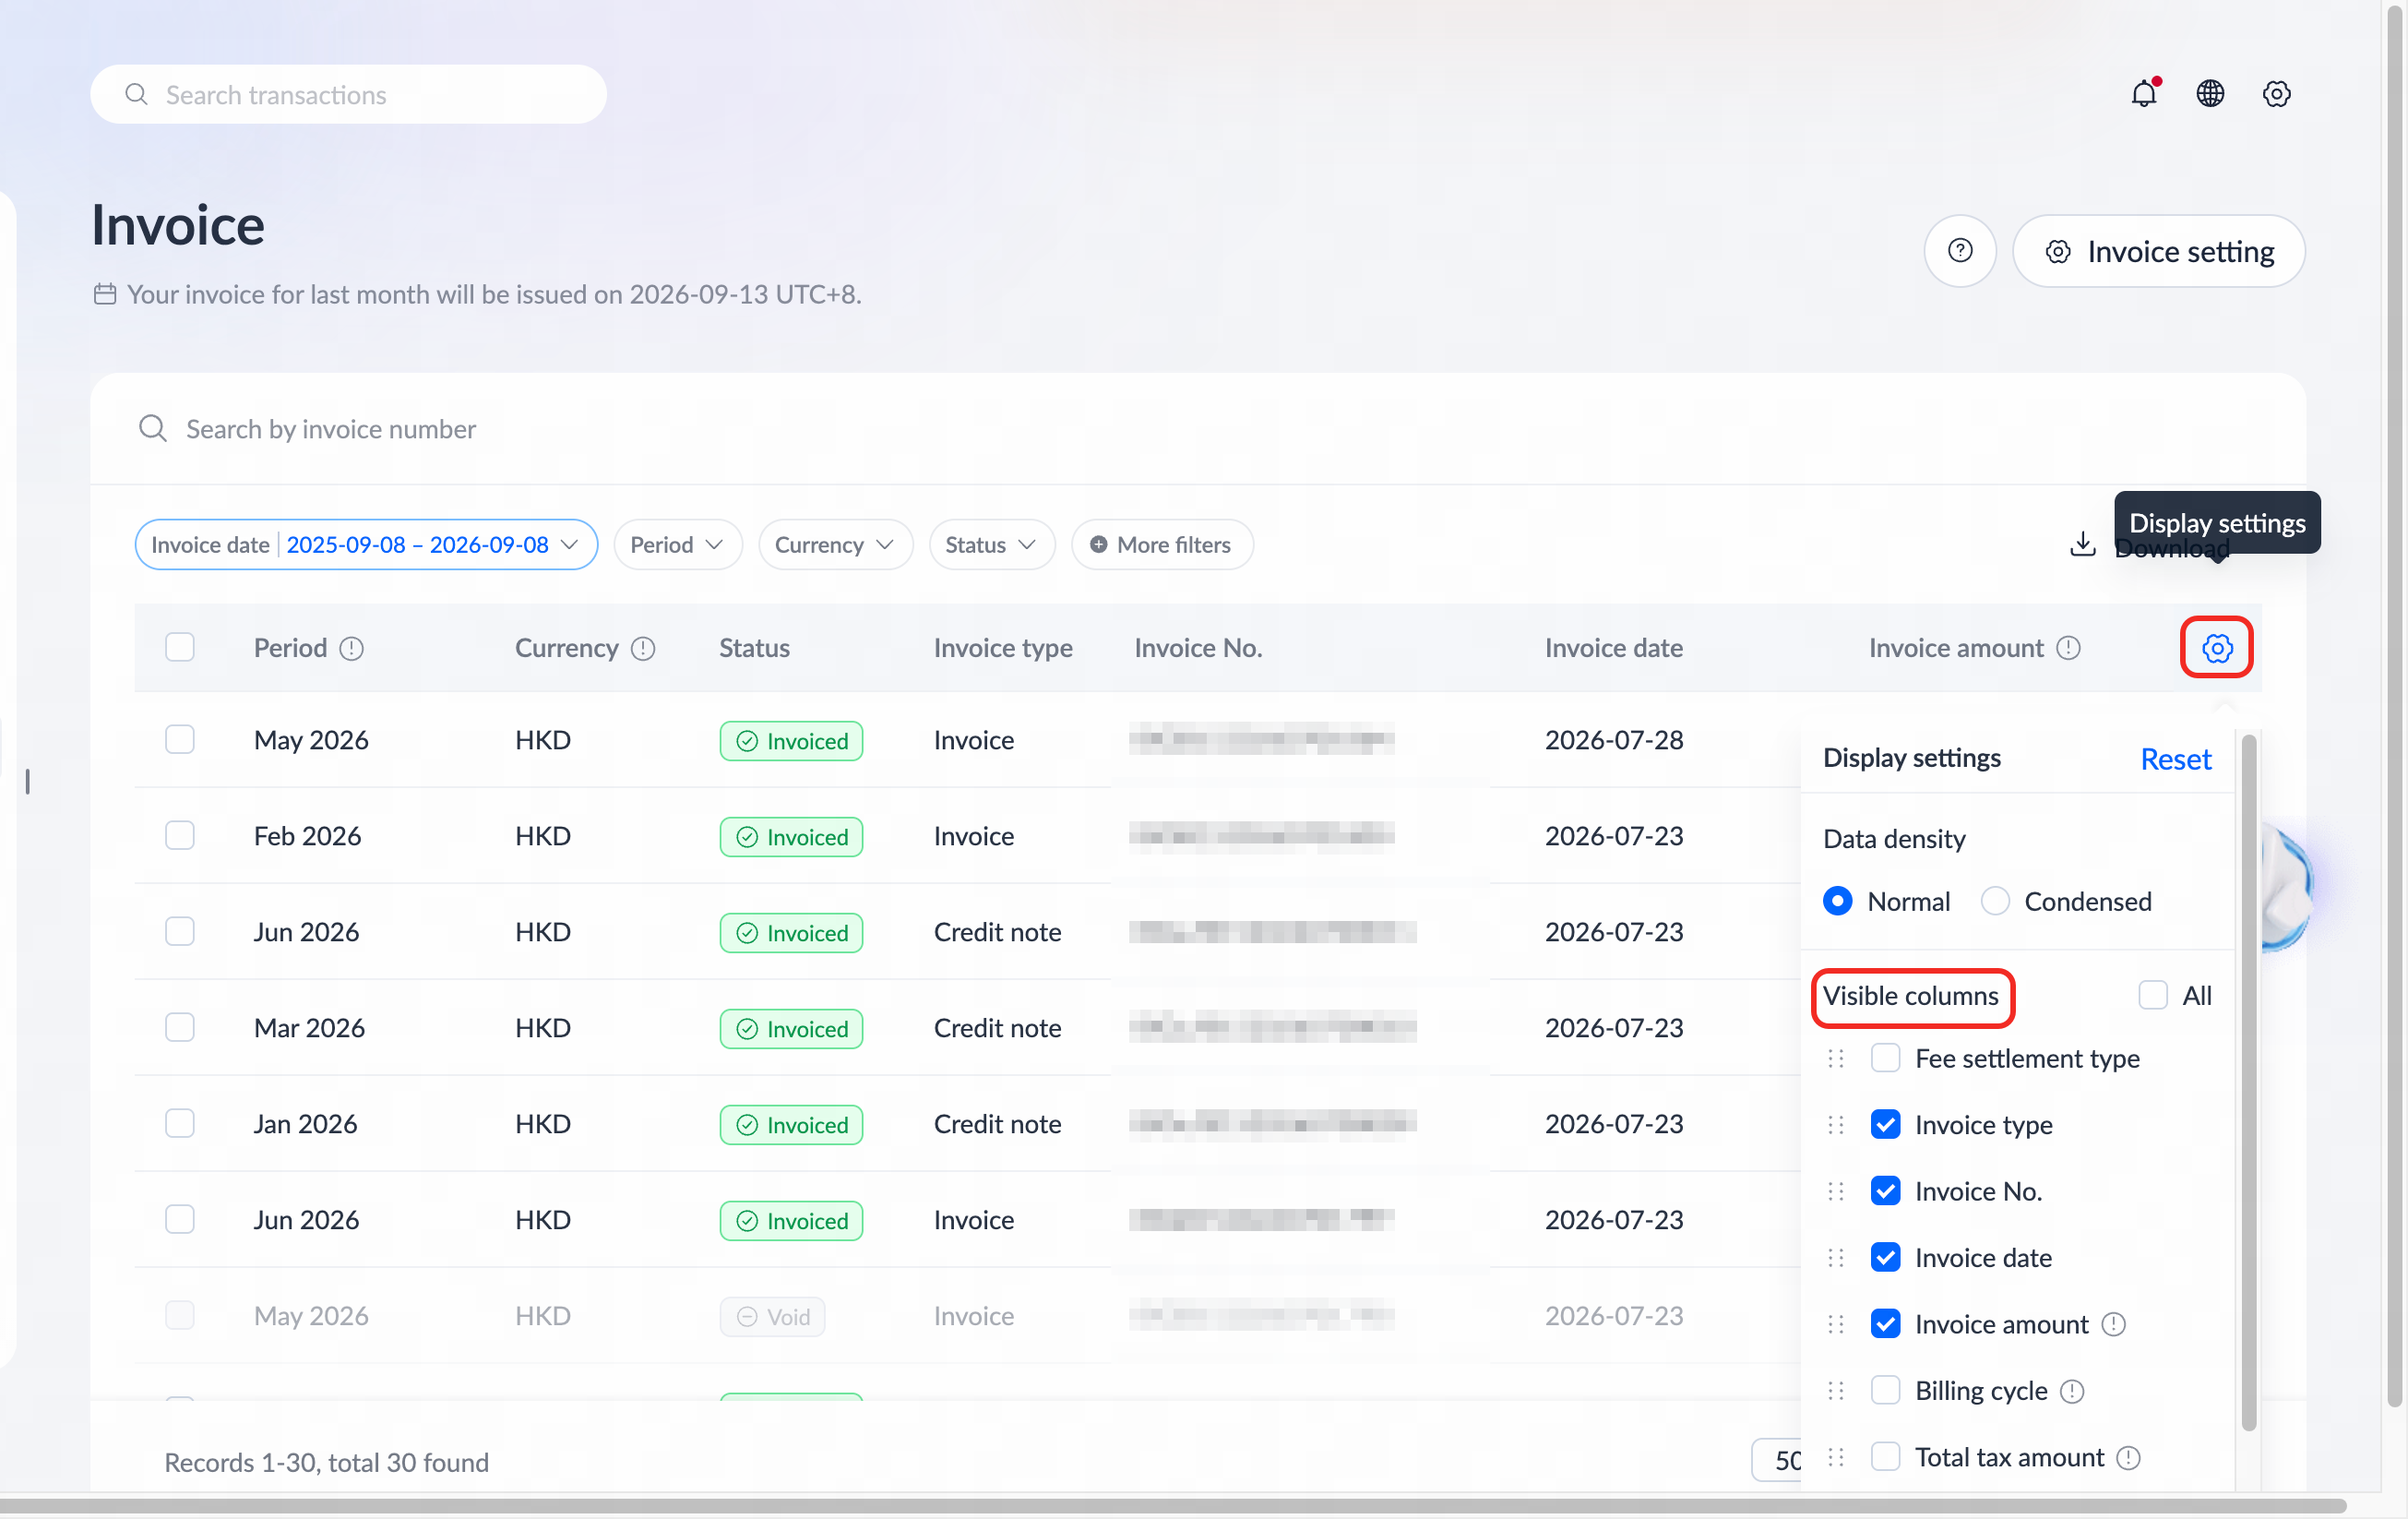The width and height of the screenshot is (2408, 1519).
Task: Click the Invoice type column header
Action: pyautogui.click(x=1003, y=648)
